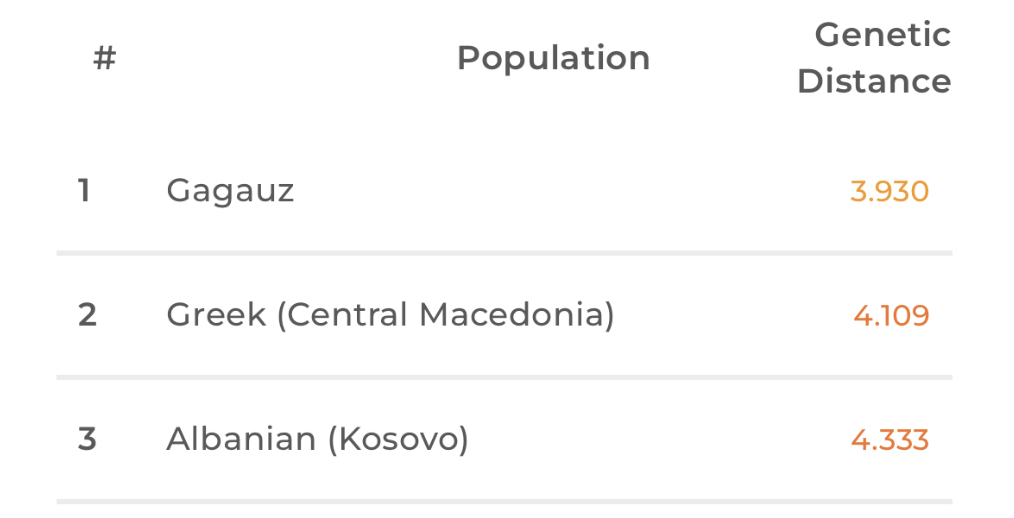Click the word "Distance" in the header
Screen dimensions: 1014x518
pos(874,82)
